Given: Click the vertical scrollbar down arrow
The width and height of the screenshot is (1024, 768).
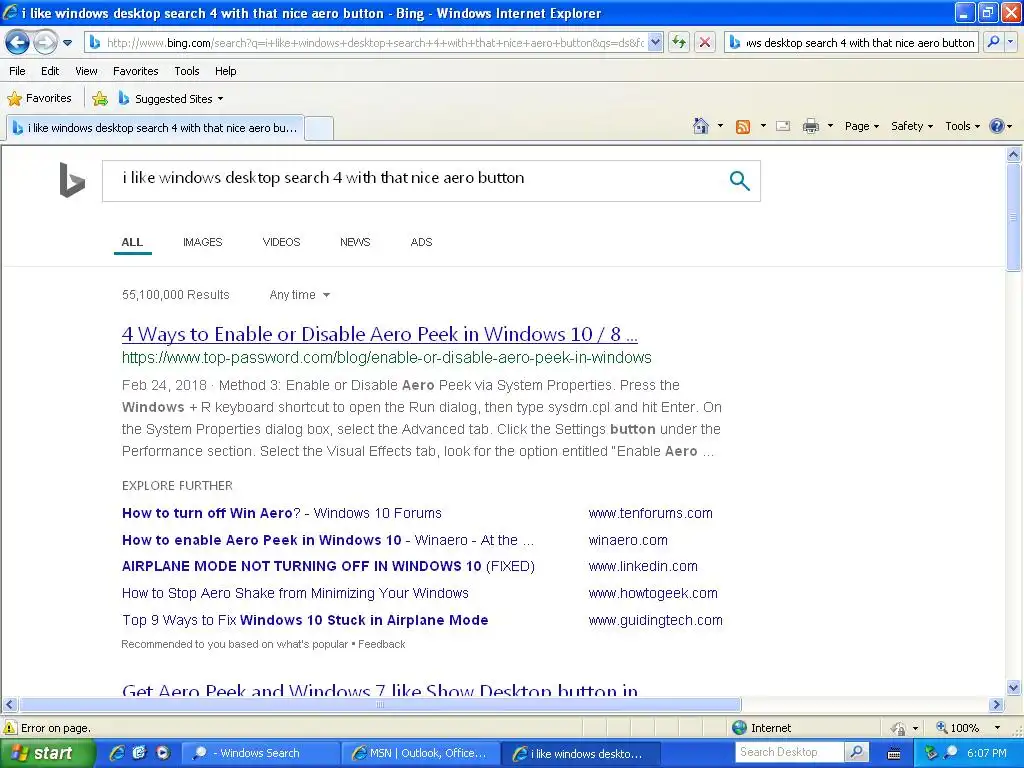Looking at the screenshot, I should coord(1013,687).
